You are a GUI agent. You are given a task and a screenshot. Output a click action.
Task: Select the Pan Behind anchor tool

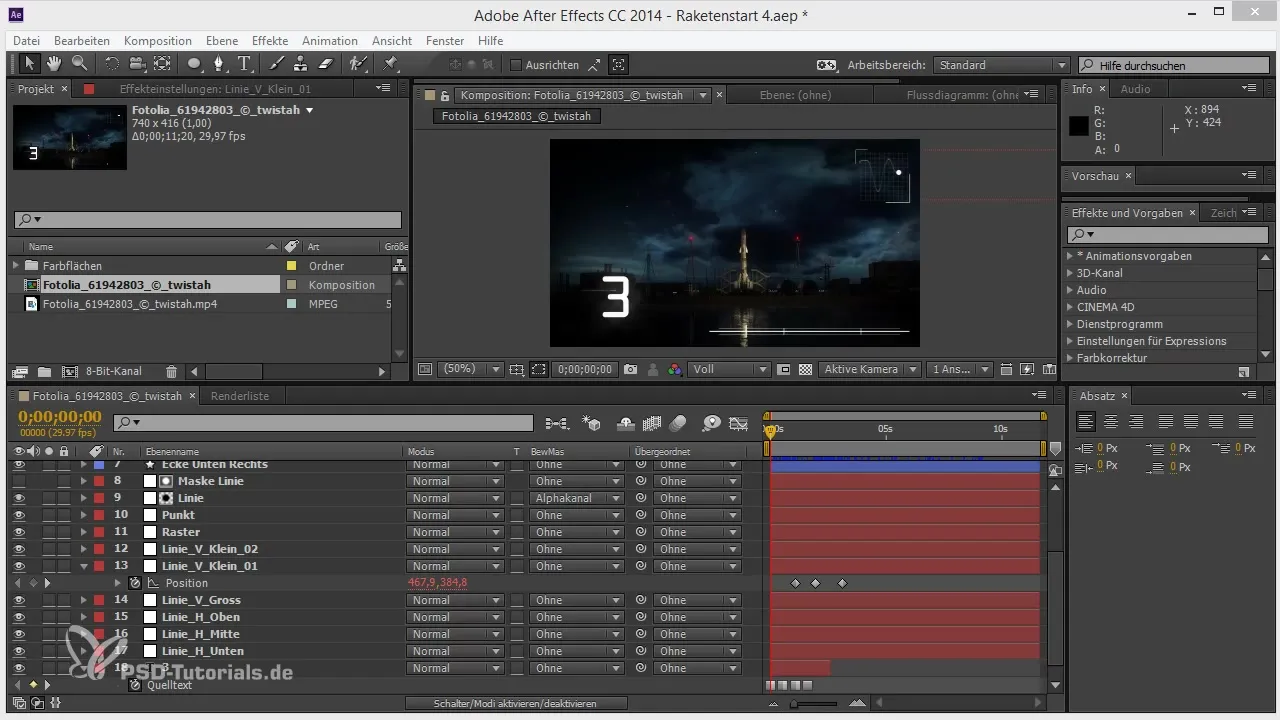click(162, 64)
